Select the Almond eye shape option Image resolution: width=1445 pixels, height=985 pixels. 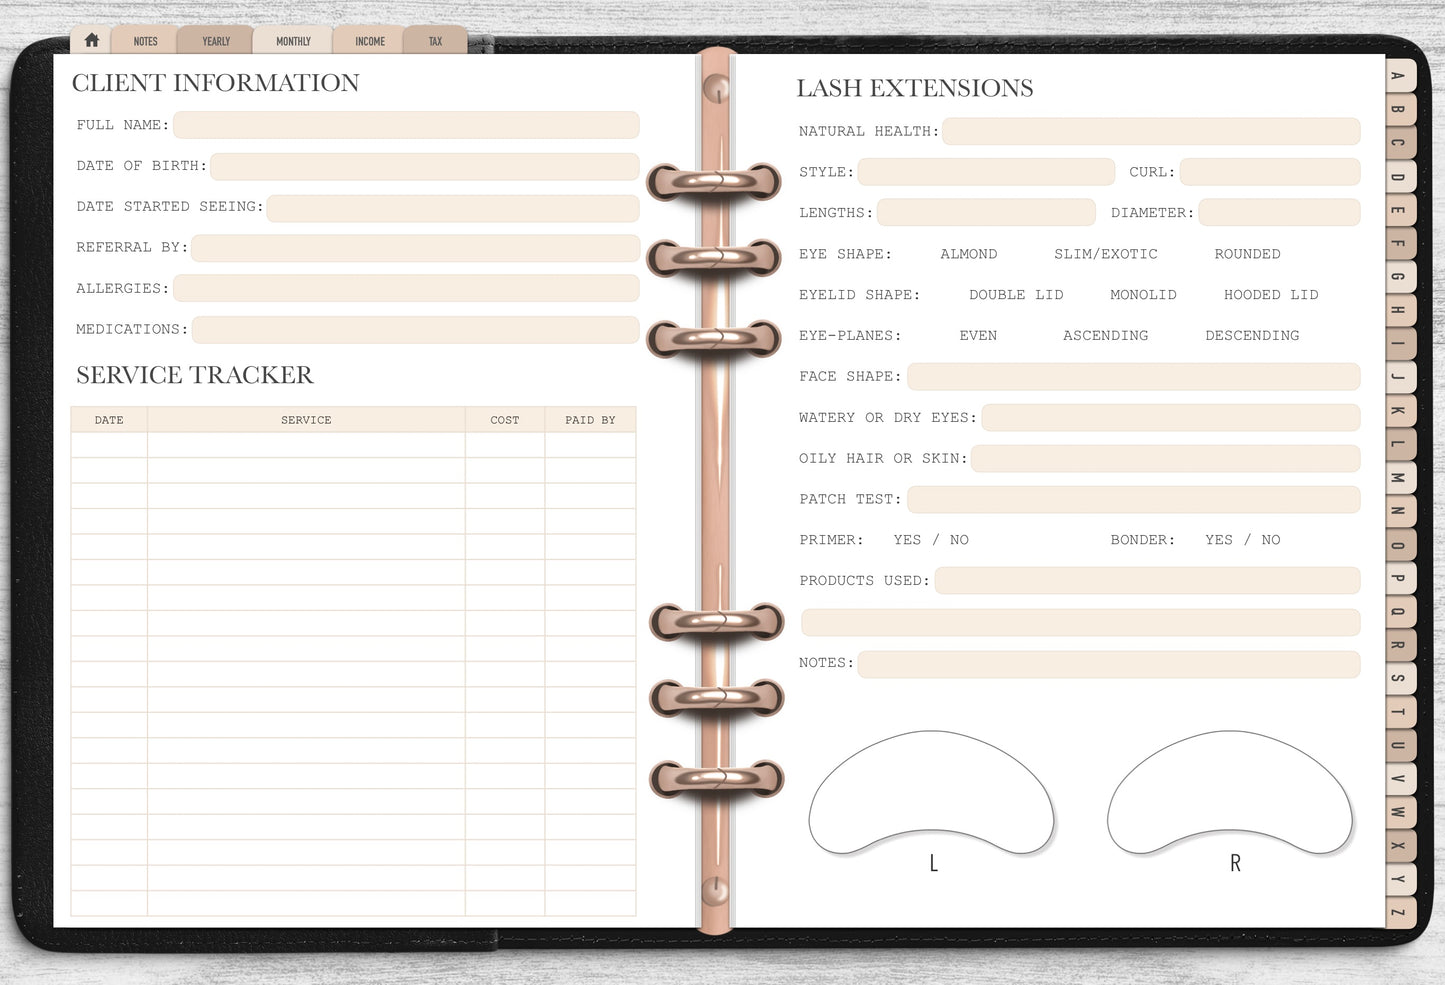[x=968, y=254]
